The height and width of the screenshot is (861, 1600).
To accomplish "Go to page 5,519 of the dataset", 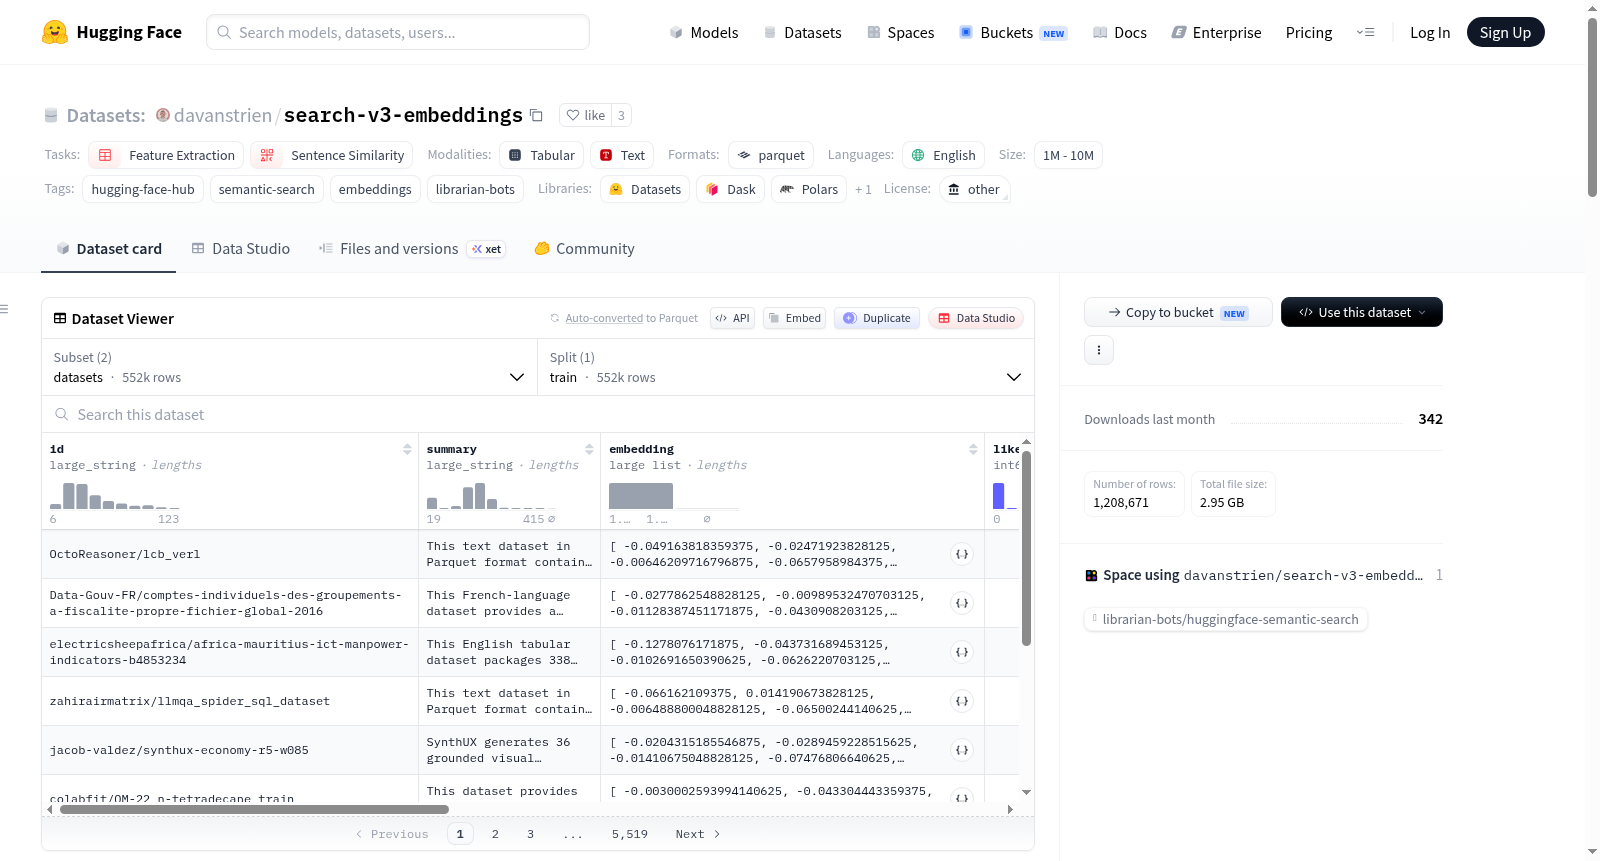I will point(630,834).
